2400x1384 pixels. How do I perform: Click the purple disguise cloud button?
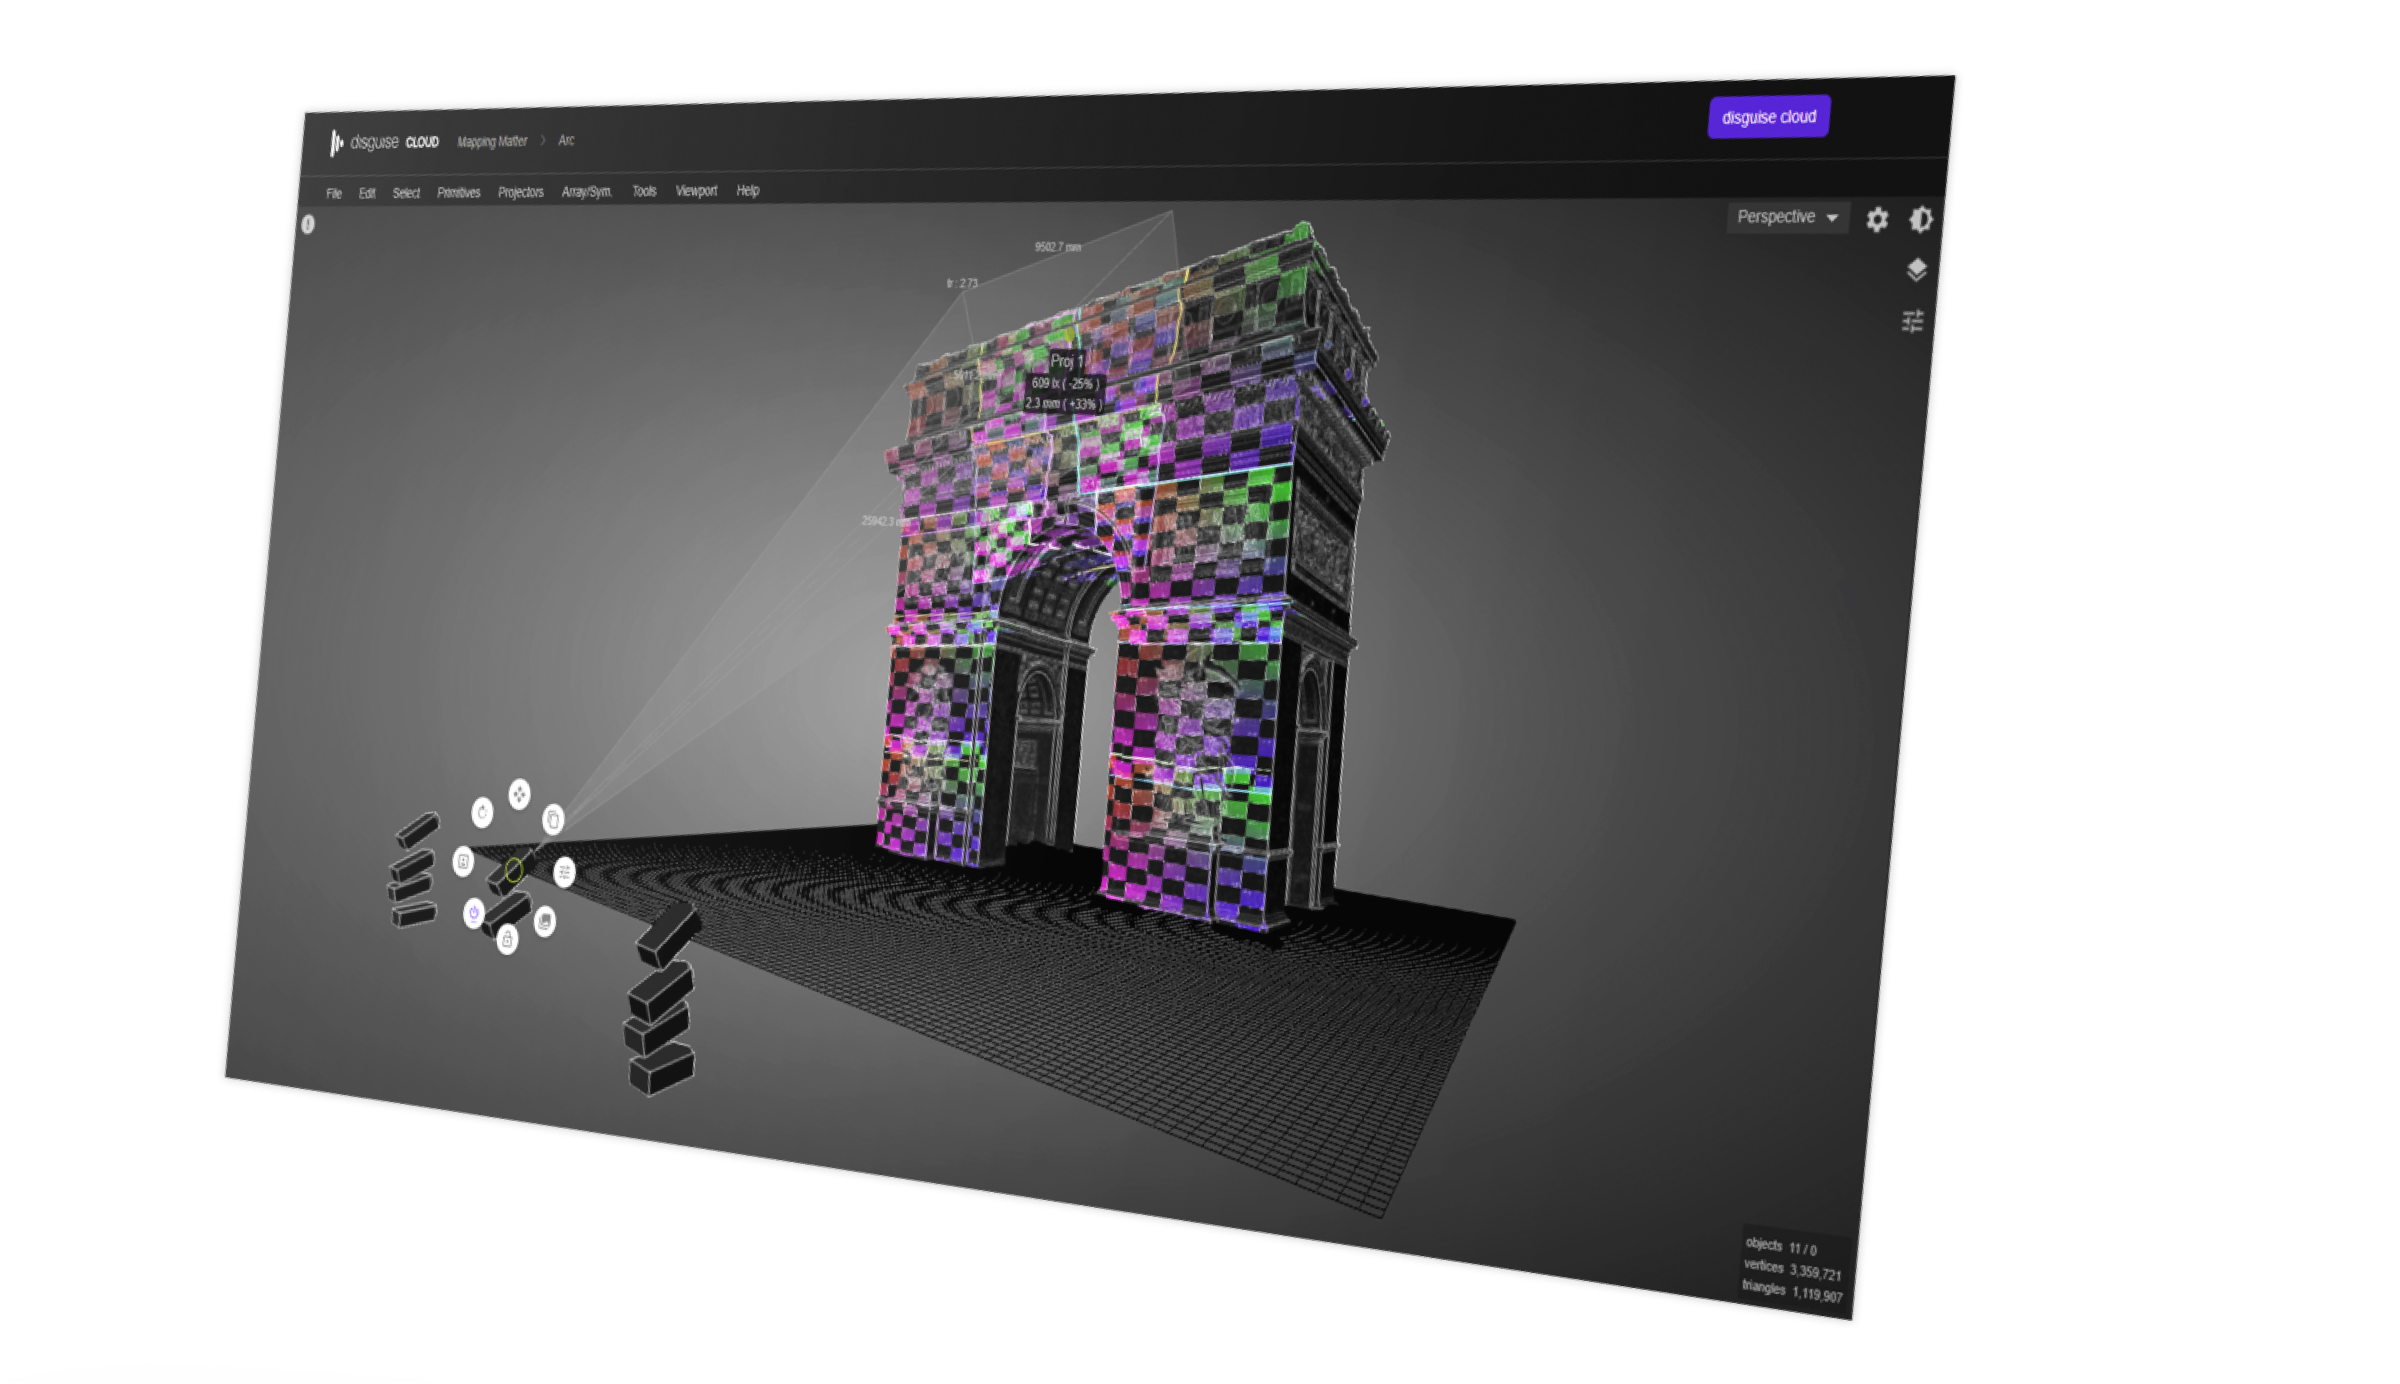(1769, 117)
